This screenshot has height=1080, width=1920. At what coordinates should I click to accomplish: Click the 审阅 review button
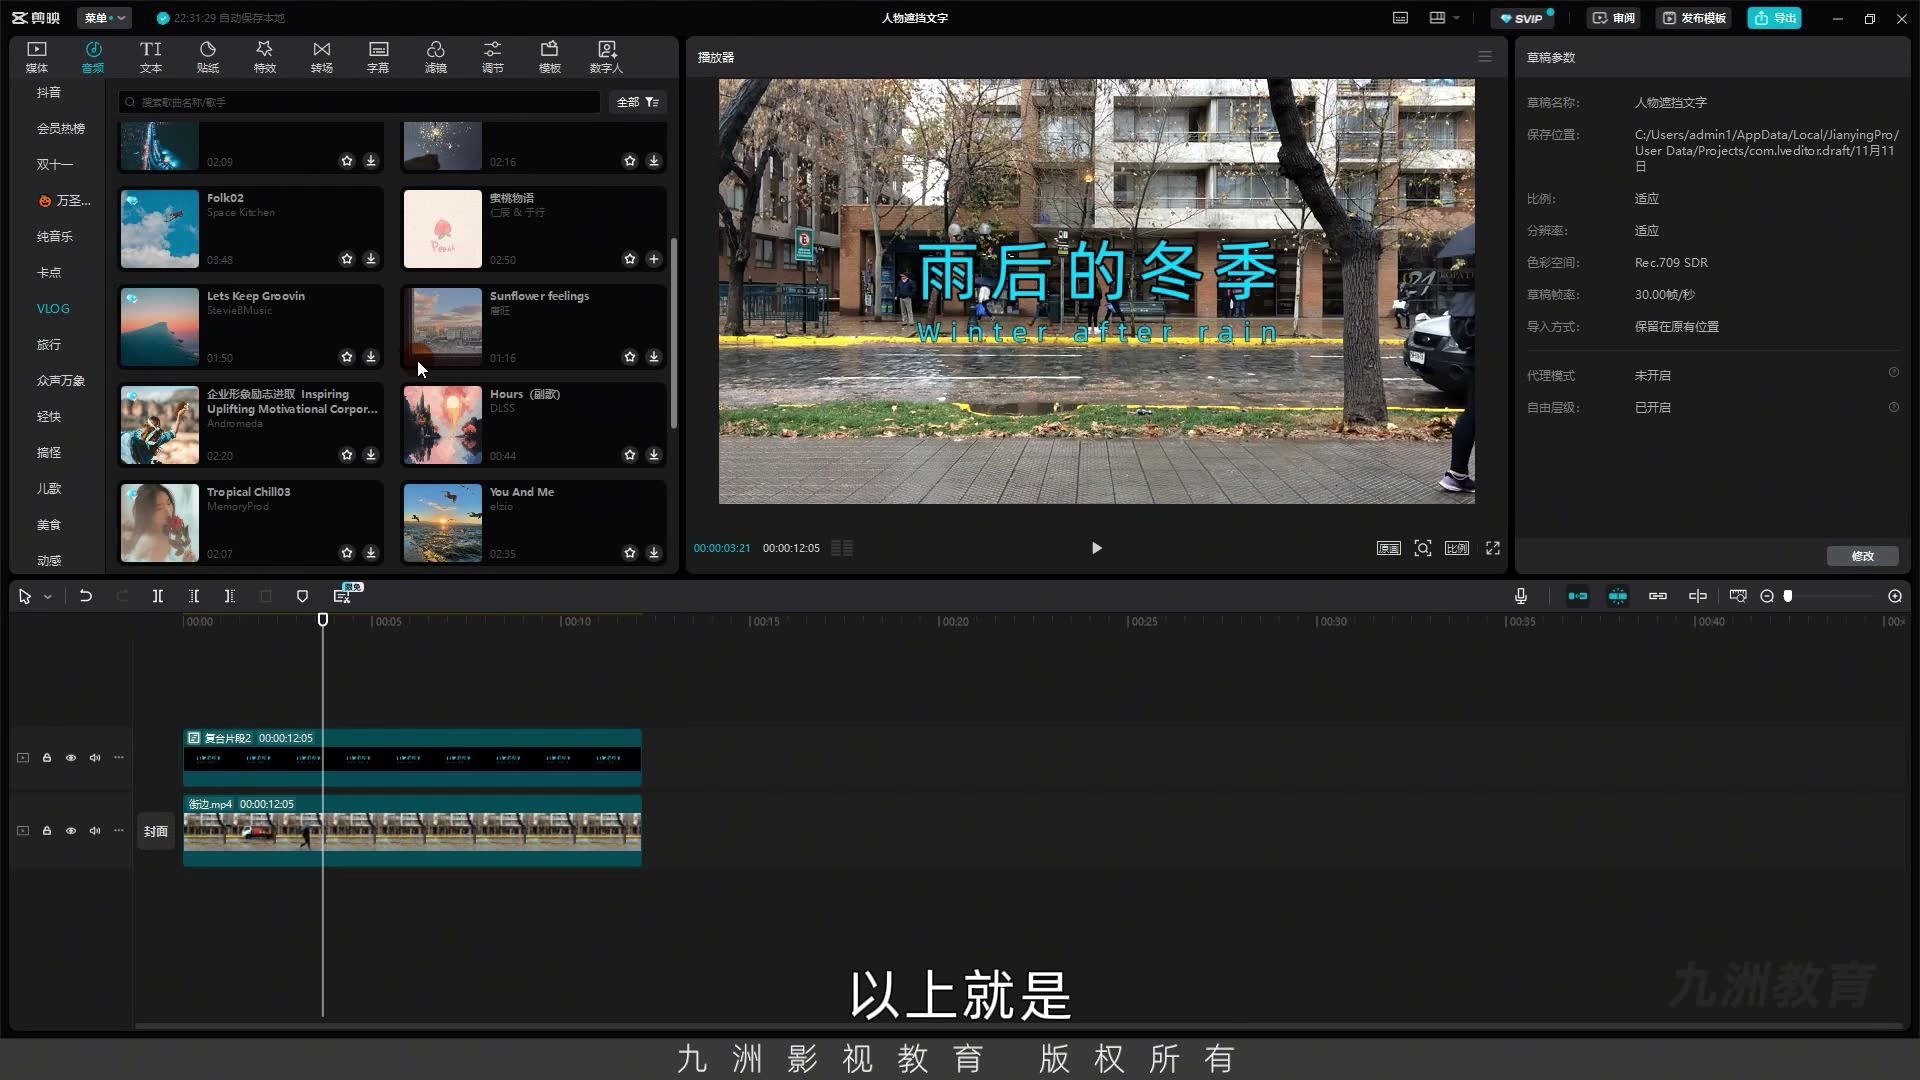coord(1613,18)
